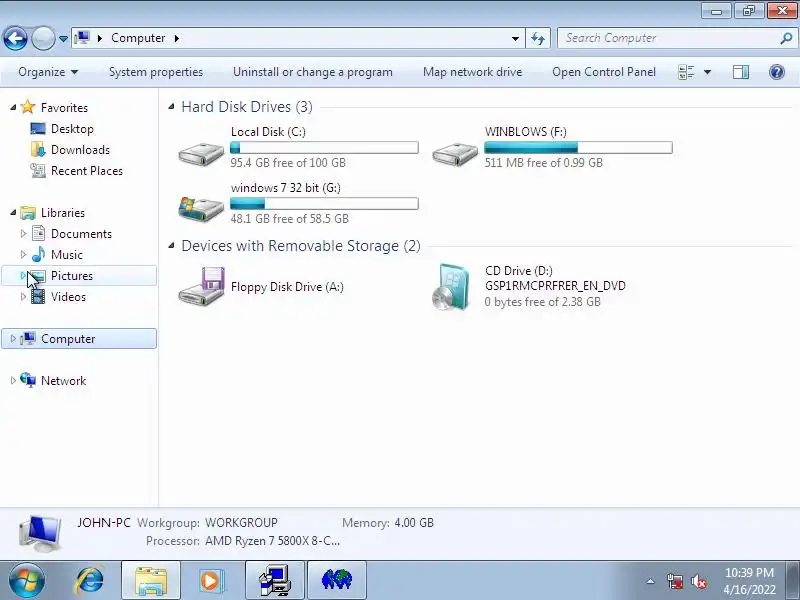
Task: Click 'GSP1RMCPRFRER_EN_DVD' label
Action: pyautogui.click(x=555, y=286)
